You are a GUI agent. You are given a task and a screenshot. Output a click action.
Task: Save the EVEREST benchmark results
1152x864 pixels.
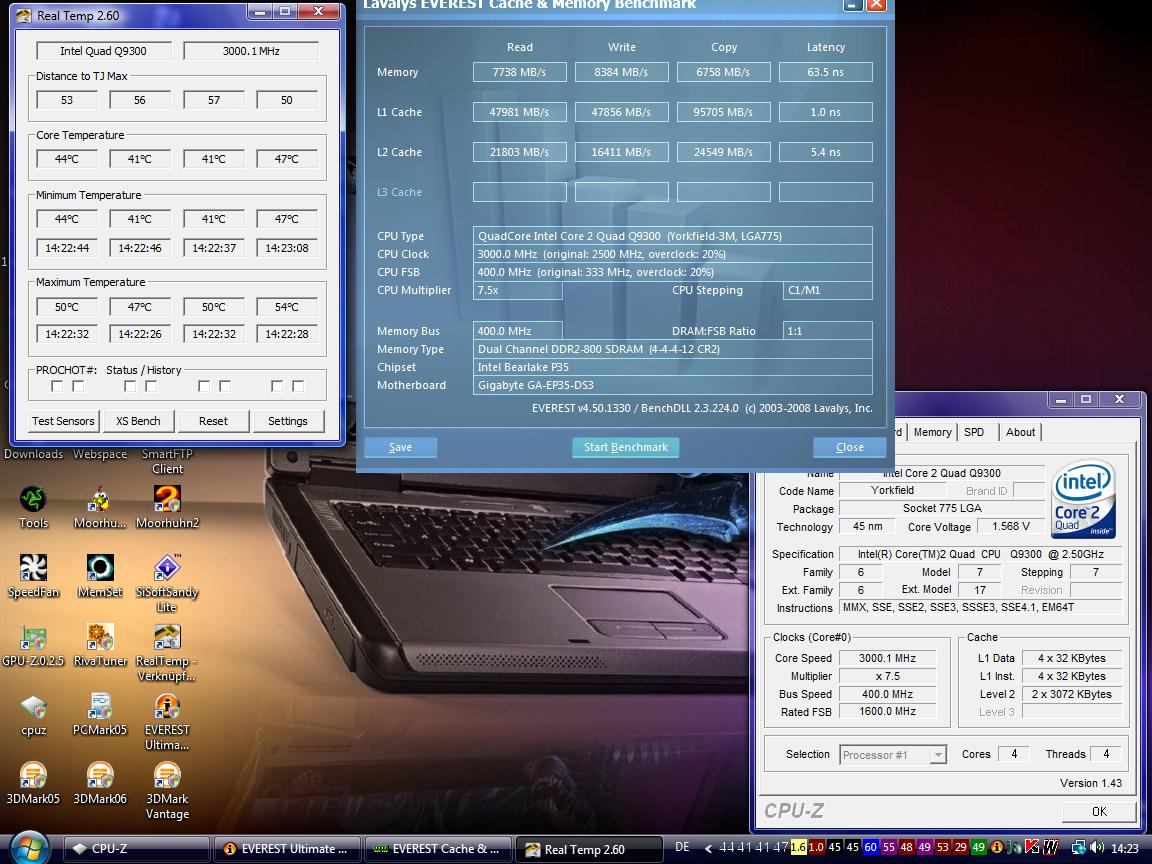pyautogui.click(x=400, y=447)
